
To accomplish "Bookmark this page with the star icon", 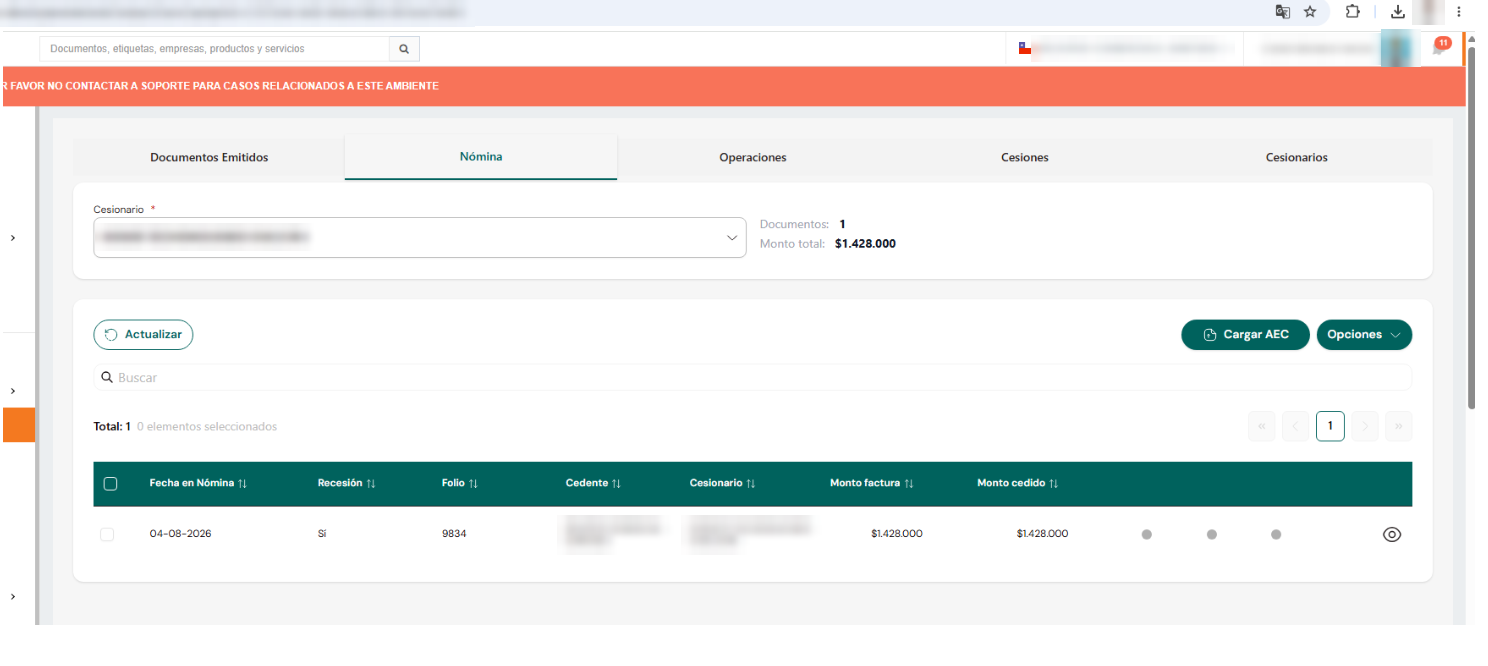I will pyautogui.click(x=1310, y=12).
